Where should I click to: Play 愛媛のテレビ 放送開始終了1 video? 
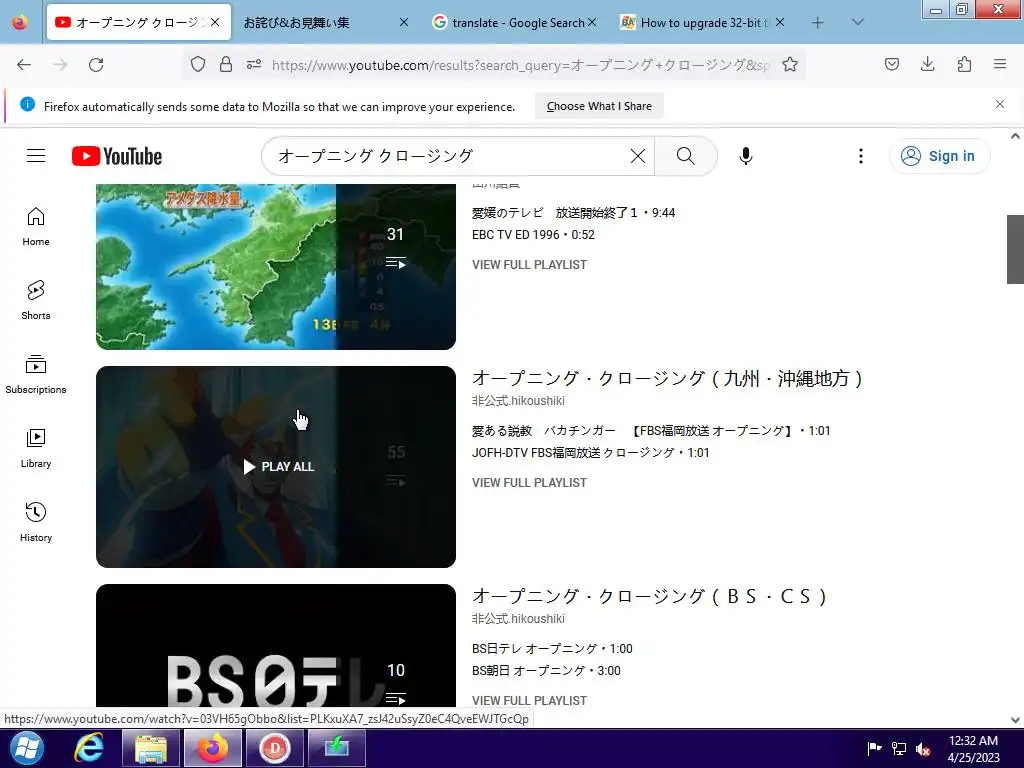(x=573, y=213)
